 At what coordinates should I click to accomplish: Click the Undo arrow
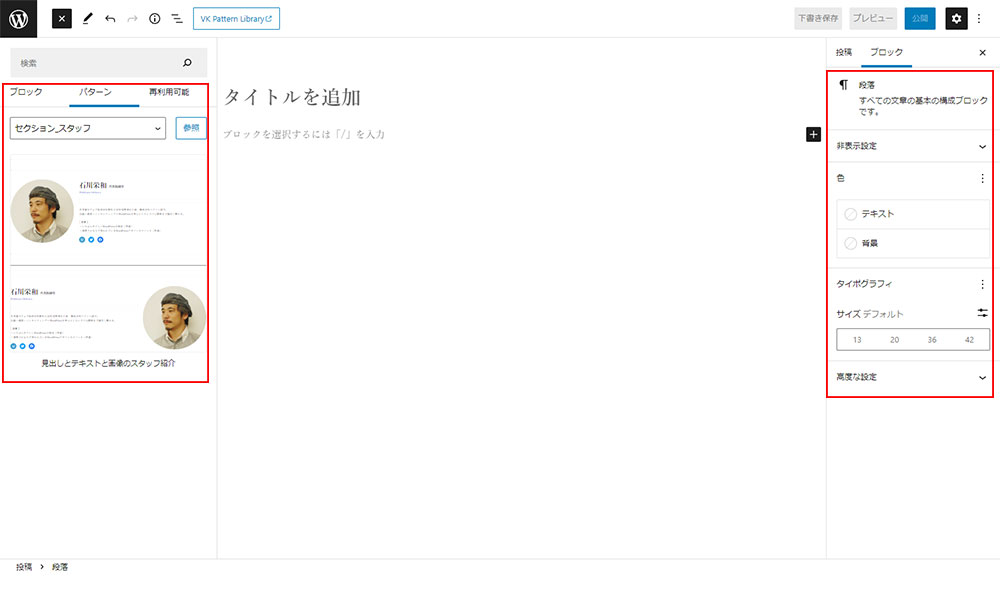pos(110,18)
